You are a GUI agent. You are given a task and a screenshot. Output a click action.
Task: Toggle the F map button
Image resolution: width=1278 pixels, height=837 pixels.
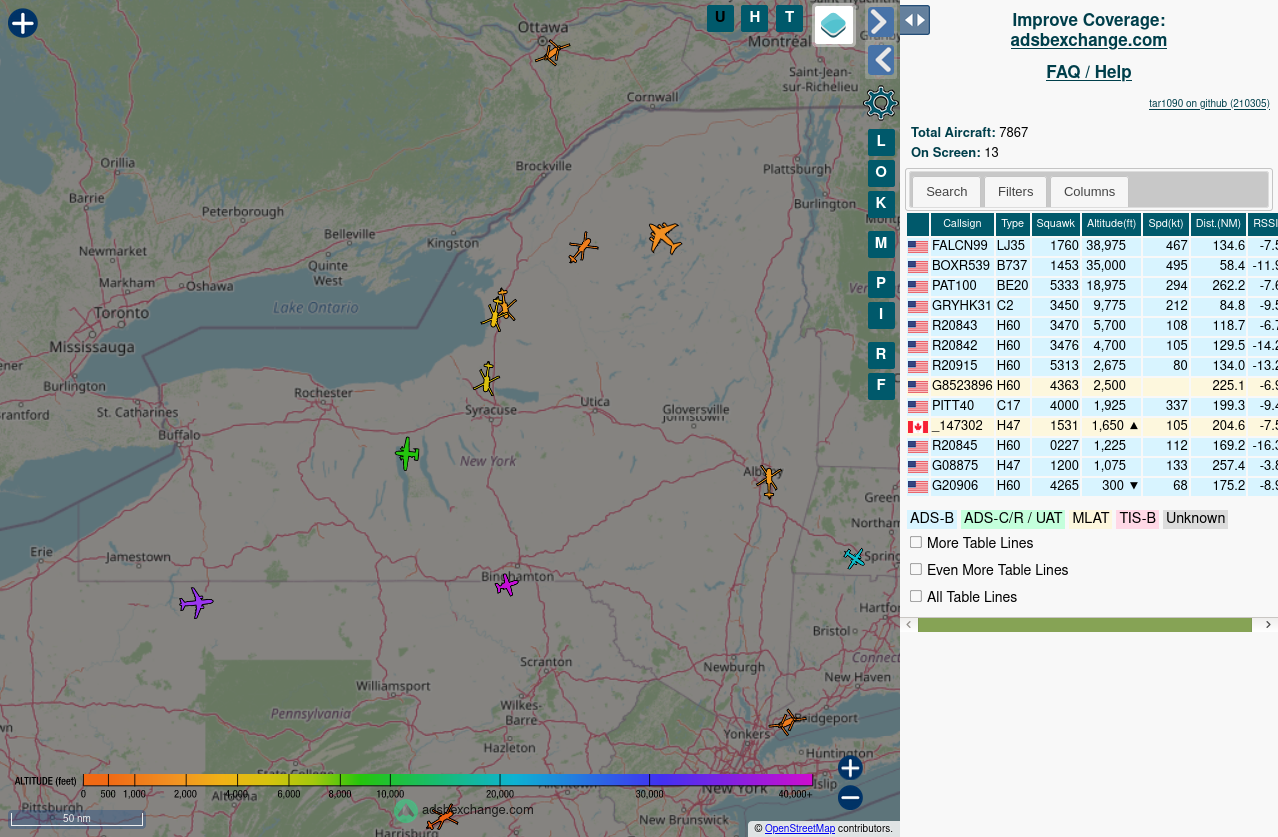[x=881, y=385]
